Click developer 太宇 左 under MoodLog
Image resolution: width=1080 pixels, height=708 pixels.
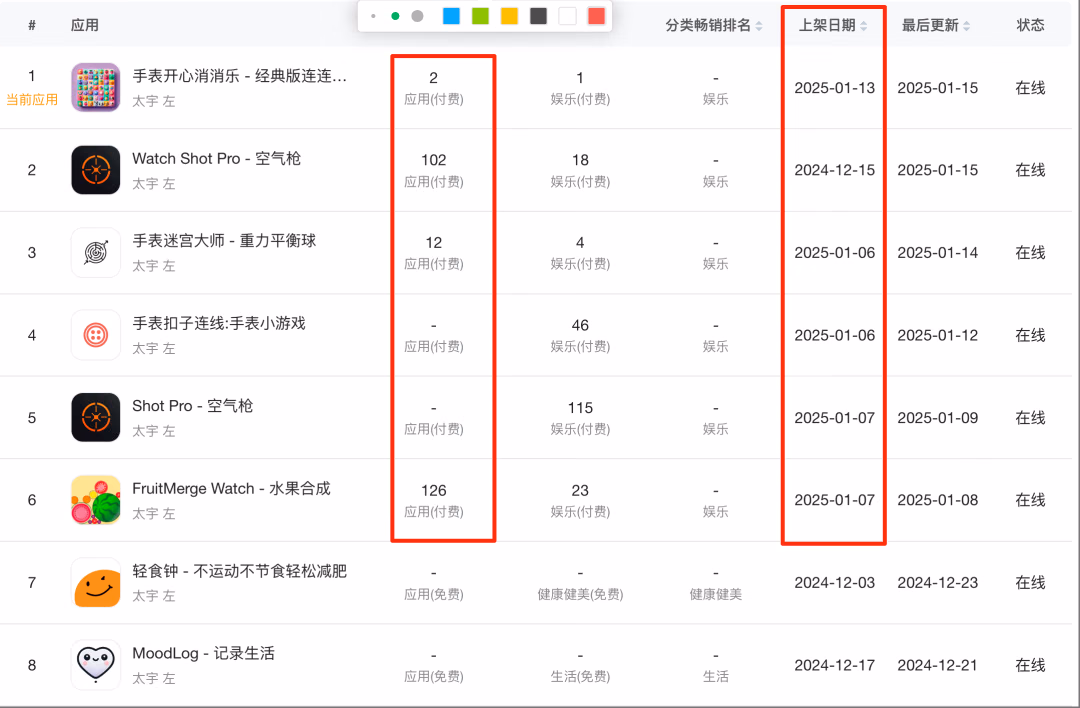click(x=154, y=678)
